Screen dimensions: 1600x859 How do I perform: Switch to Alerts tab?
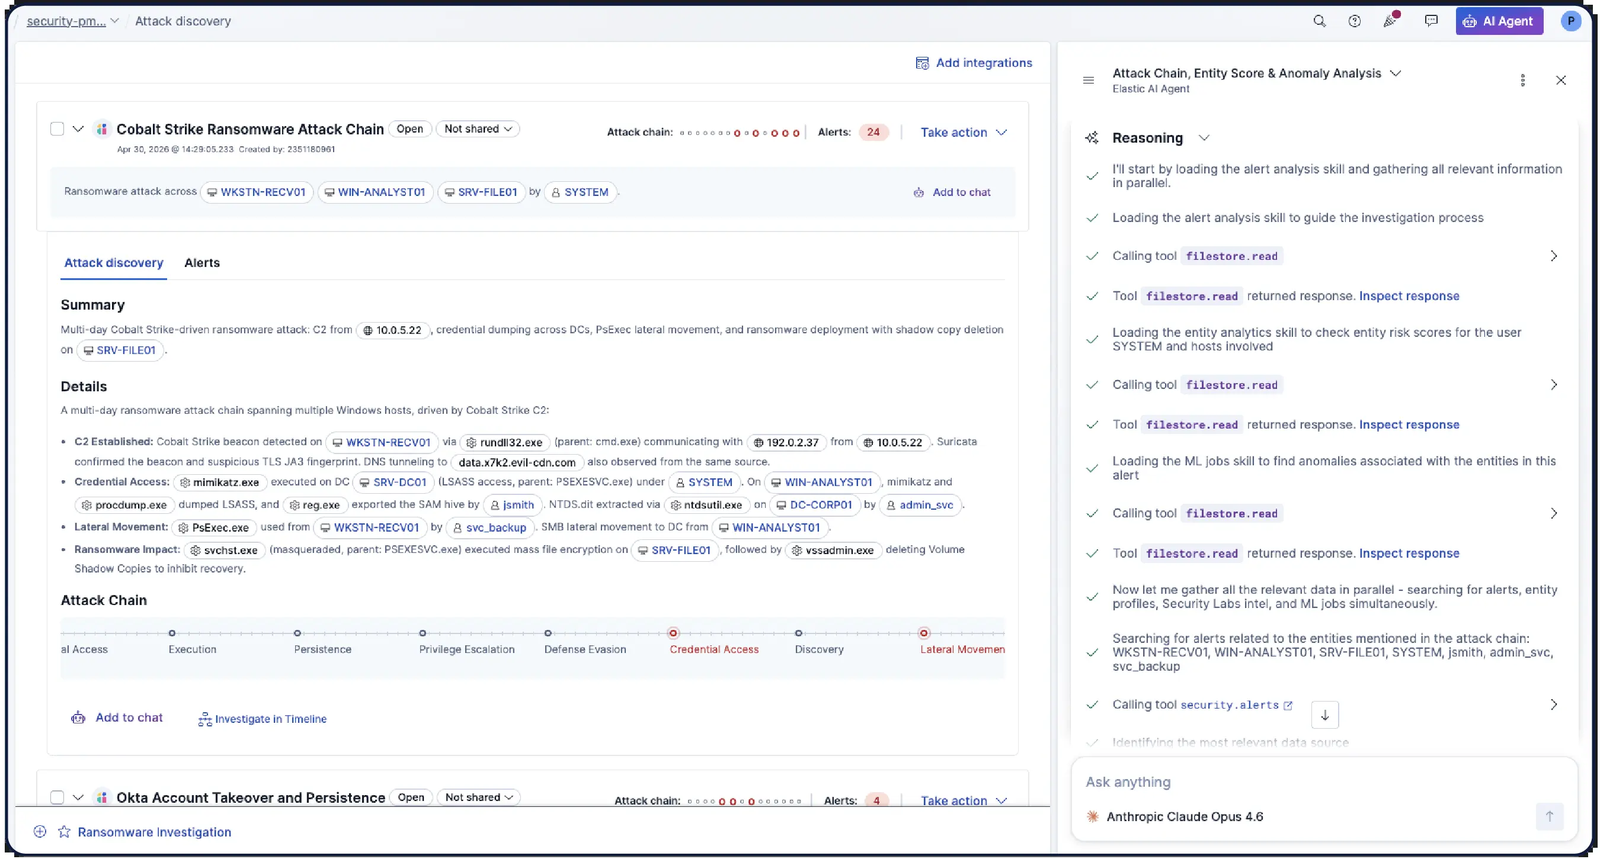point(202,263)
